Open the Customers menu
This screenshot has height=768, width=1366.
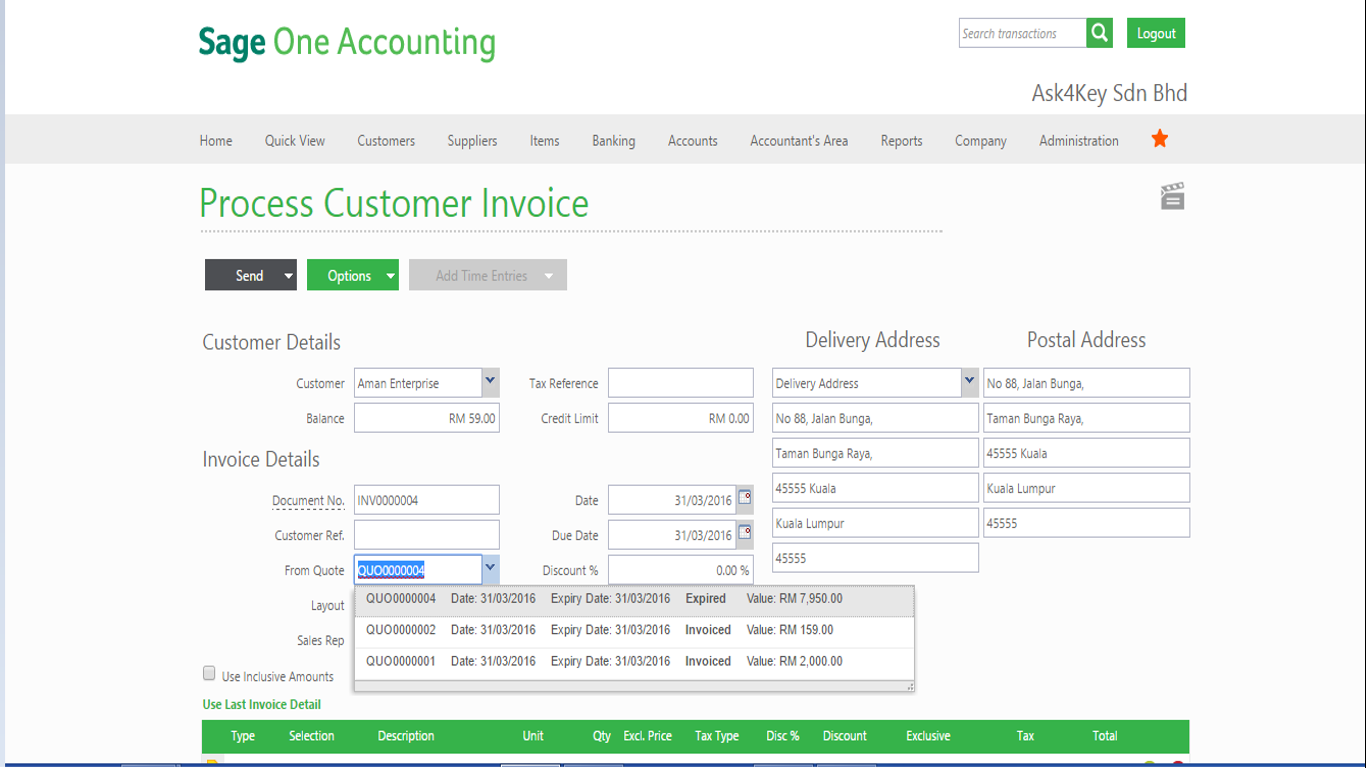tap(386, 141)
